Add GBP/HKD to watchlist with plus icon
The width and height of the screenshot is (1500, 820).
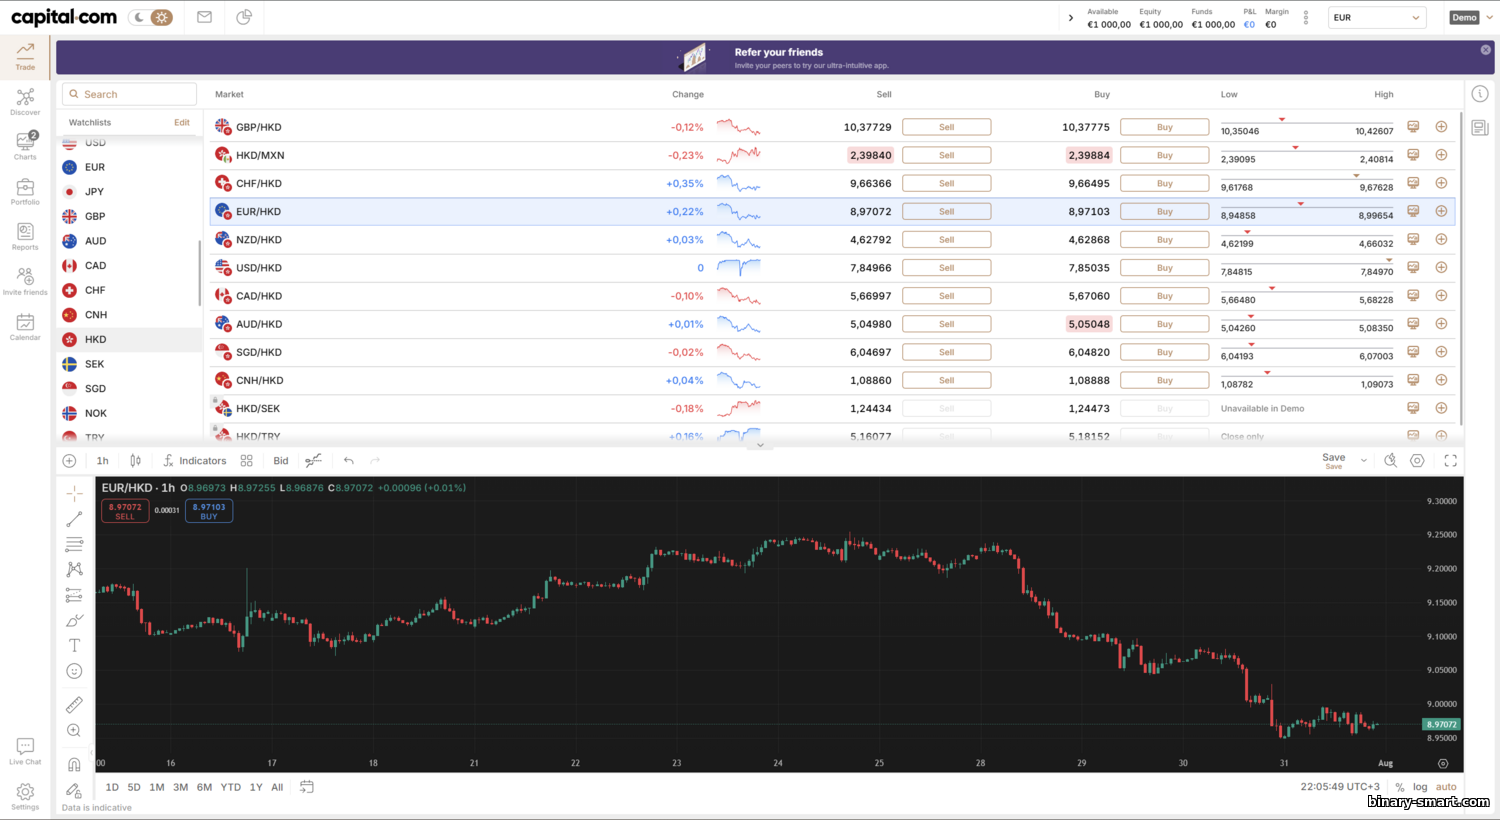tap(1441, 127)
